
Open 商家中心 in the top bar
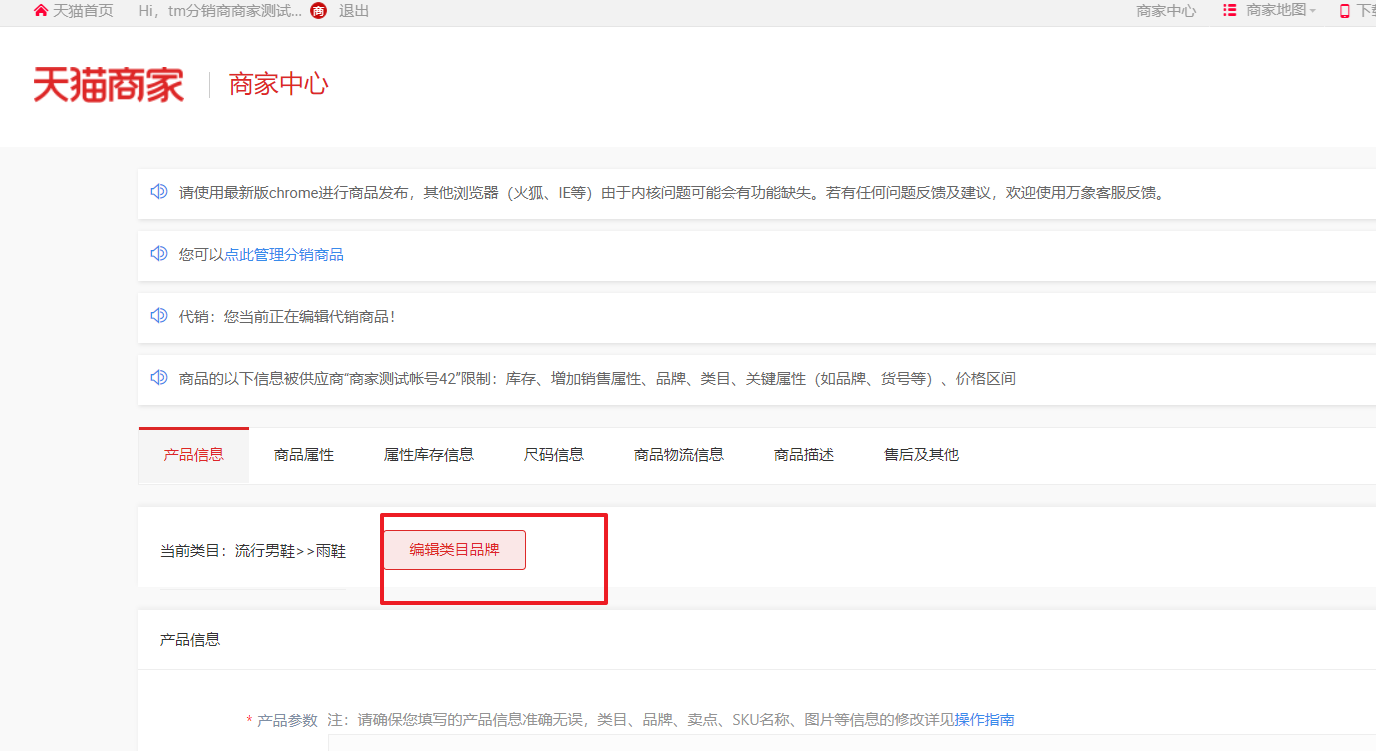[1166, 10]
